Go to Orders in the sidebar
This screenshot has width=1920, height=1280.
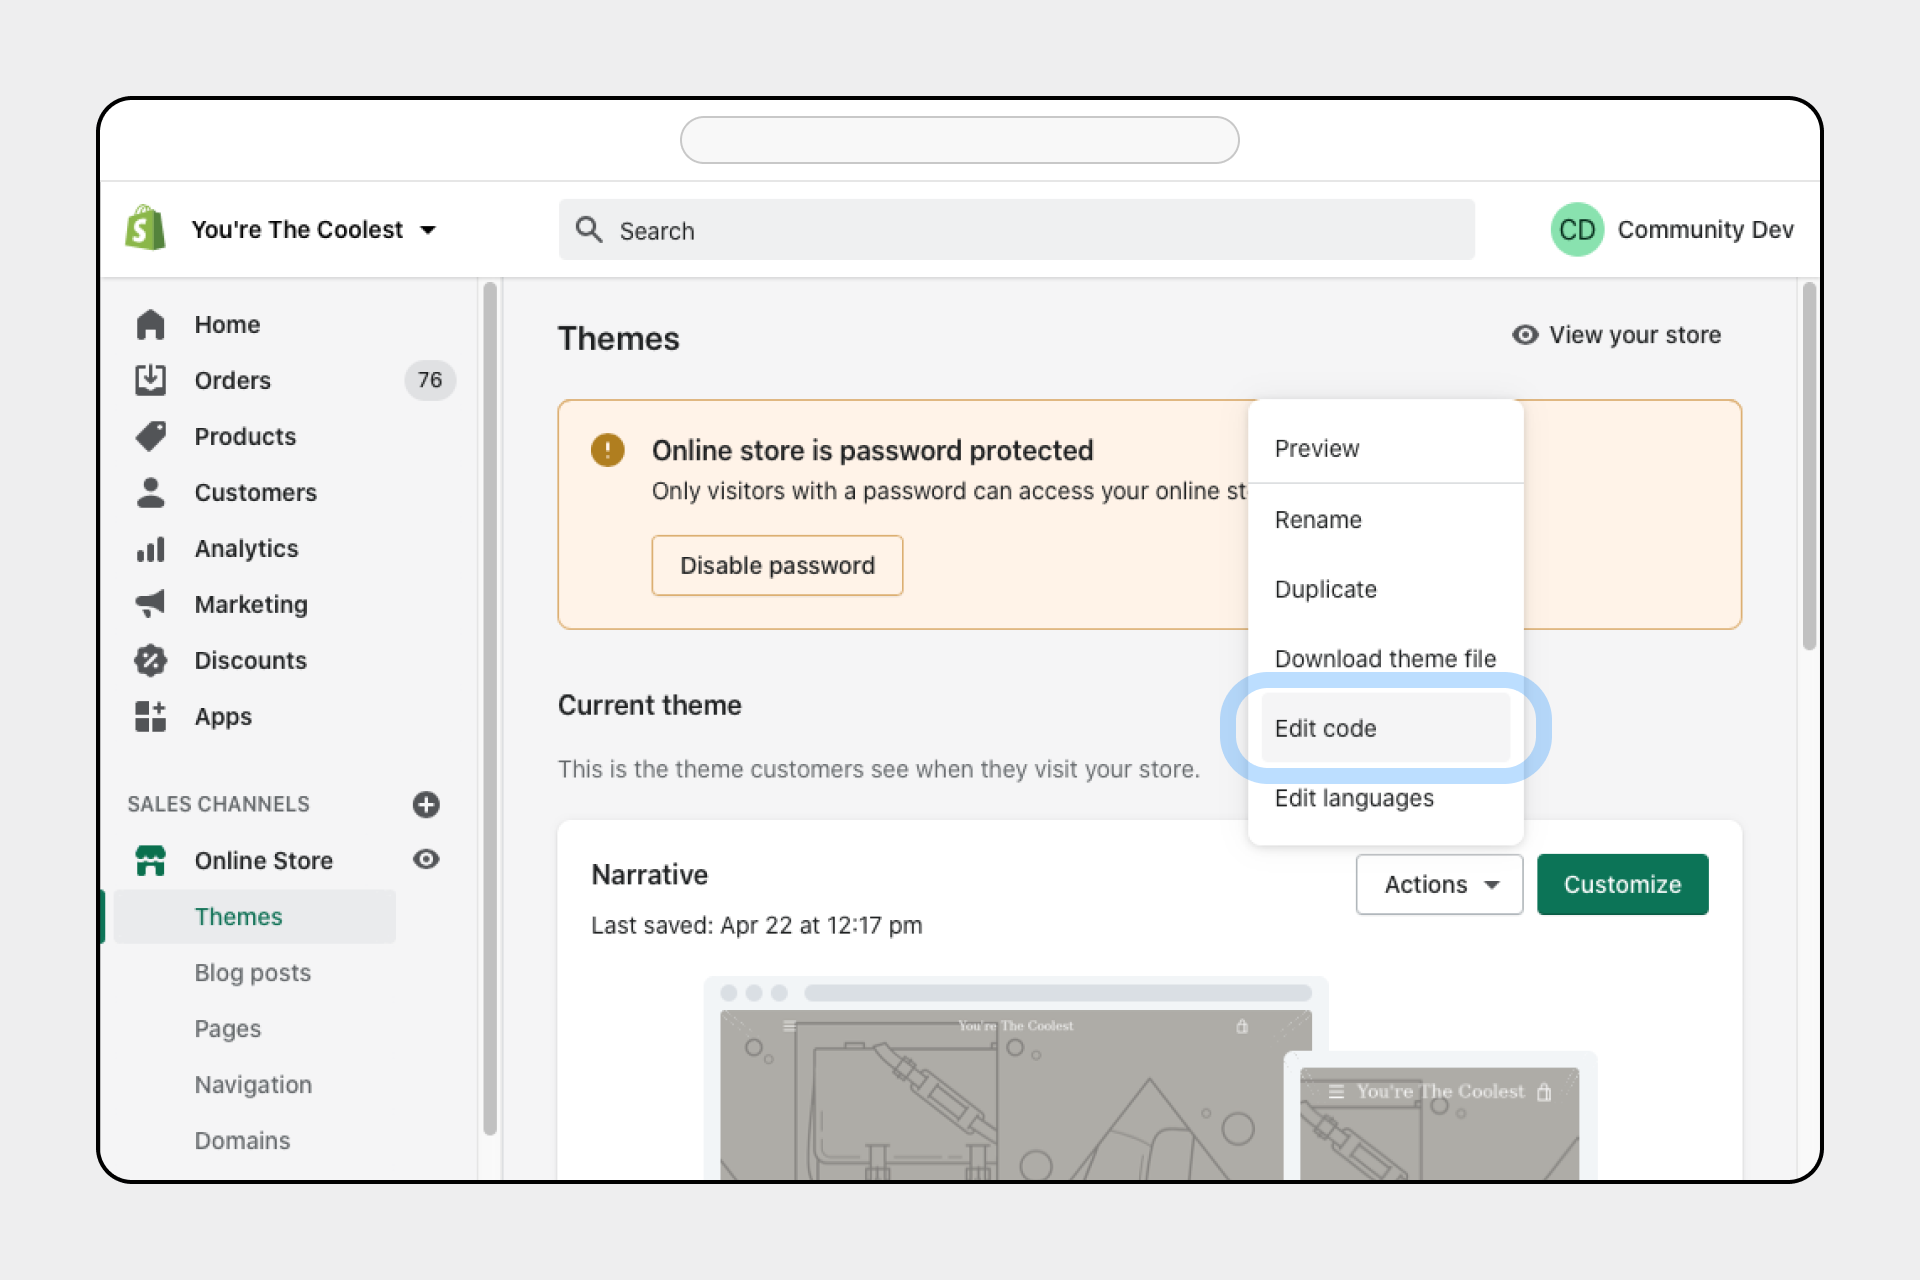coord(233,380)
